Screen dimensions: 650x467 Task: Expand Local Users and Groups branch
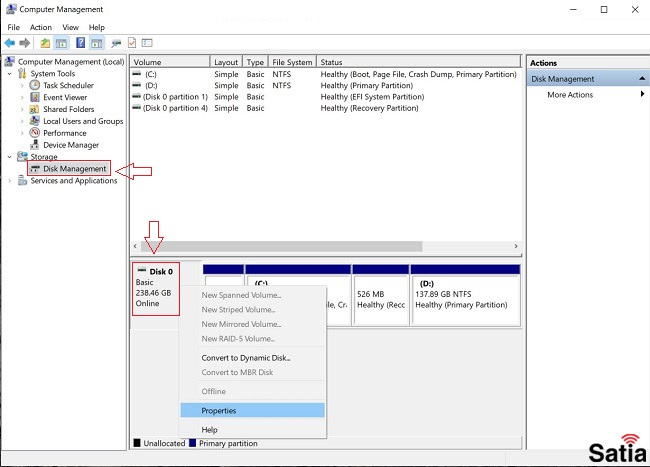(x=22, y=121)
